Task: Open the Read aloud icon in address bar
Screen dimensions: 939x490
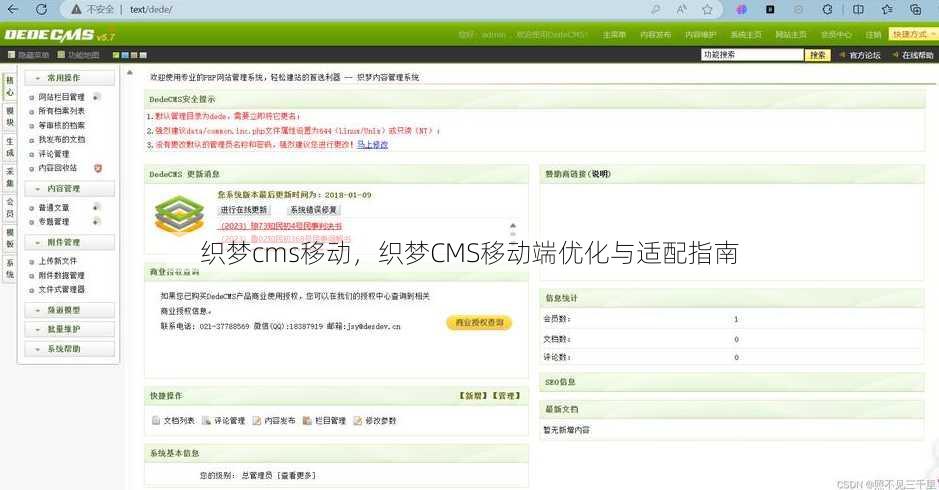Action: (x=681, y=9)
